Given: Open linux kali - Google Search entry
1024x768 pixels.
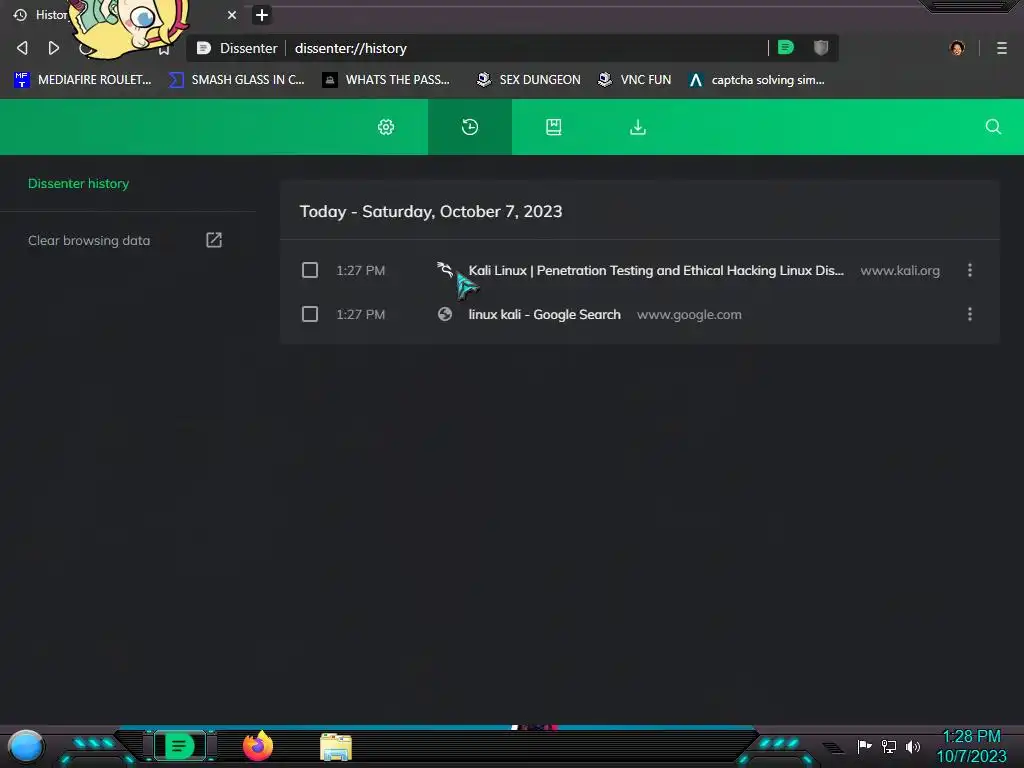Looking at the screenshot, I should (x=544, y=314).
